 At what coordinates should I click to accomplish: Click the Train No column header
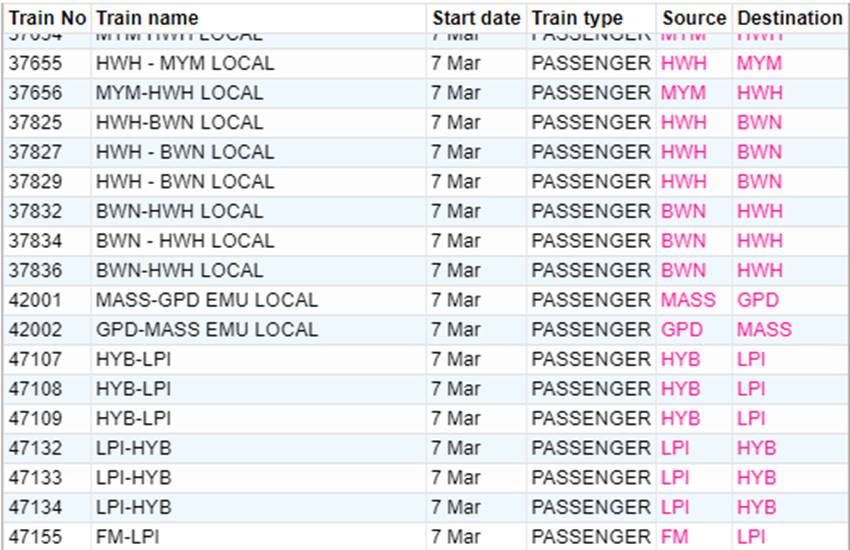[47, 18]
